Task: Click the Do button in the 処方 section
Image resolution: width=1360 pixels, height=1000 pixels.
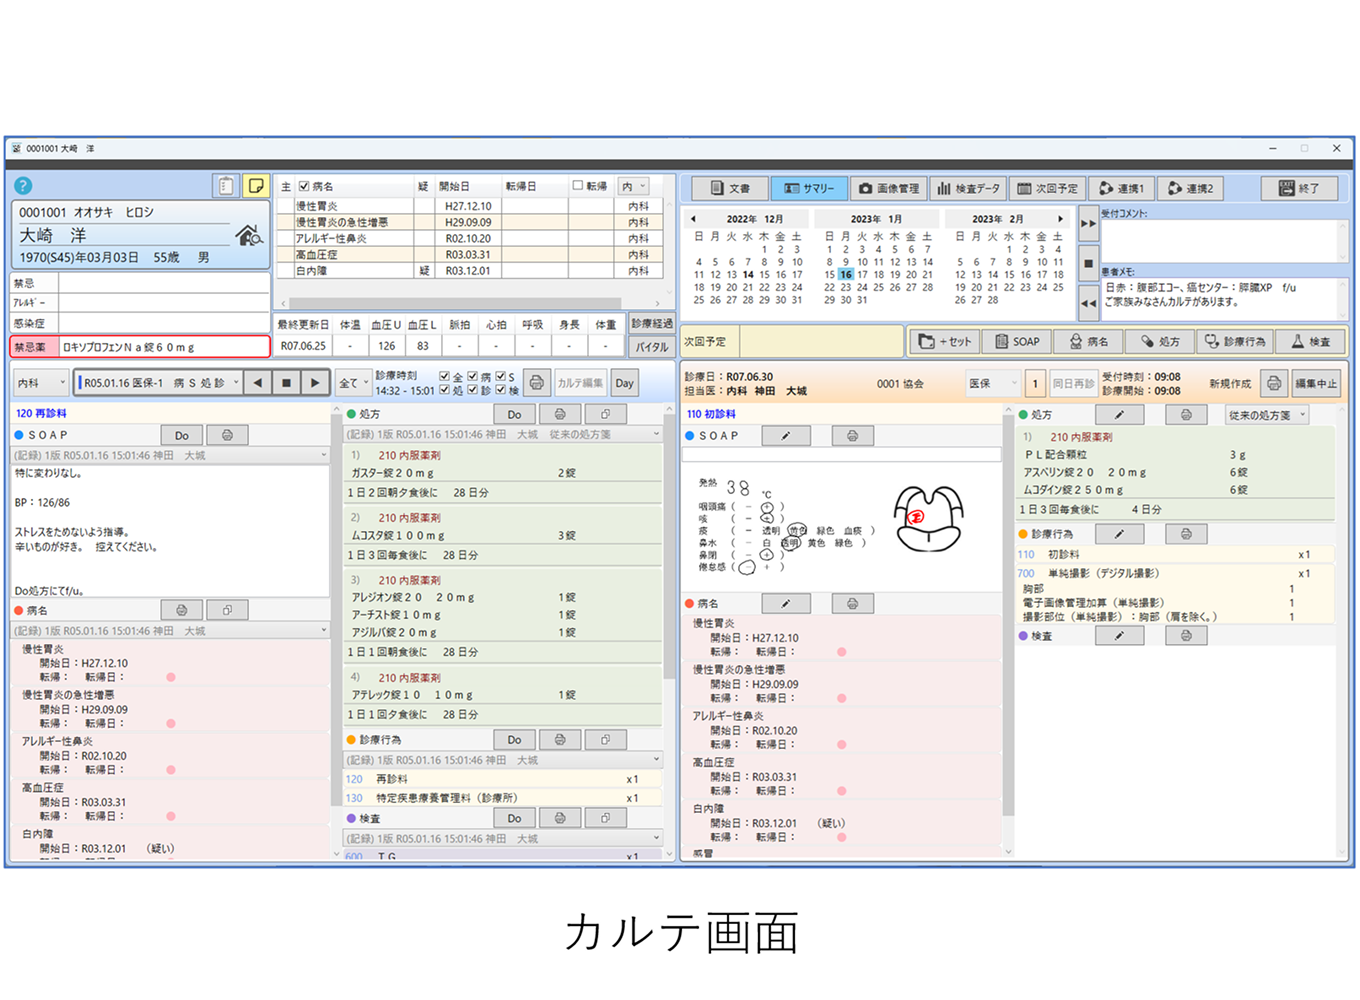Action: click(x=514, y=414)
